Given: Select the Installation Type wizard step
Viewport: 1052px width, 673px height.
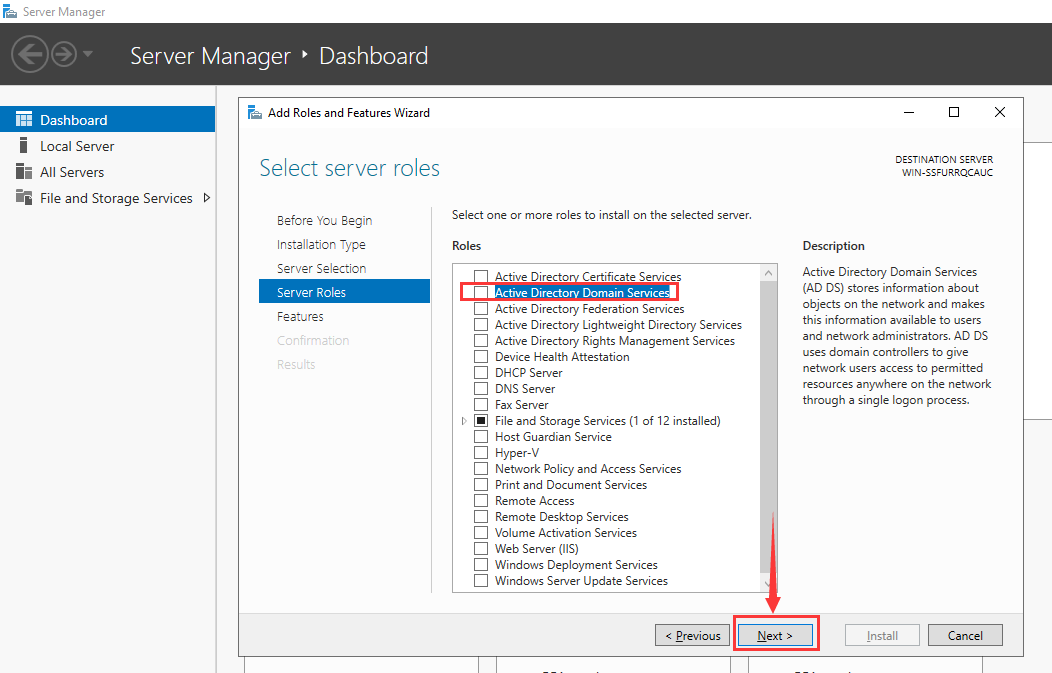Looking at the screenshot, I should click(321, 245).
